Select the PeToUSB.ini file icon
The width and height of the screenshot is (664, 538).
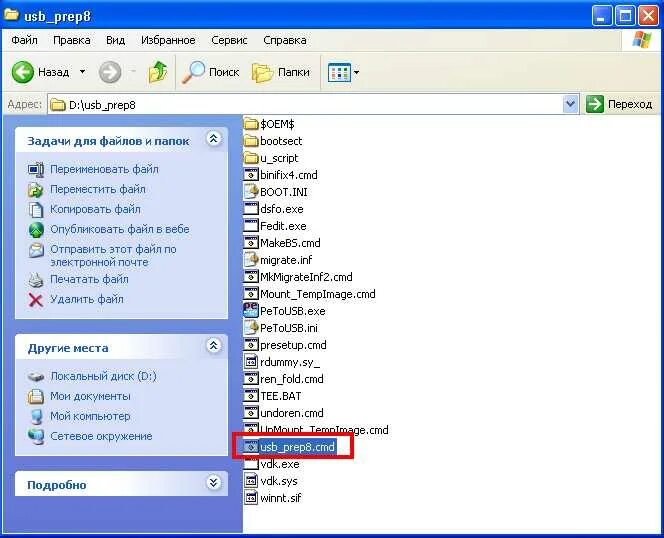(x=251, y=328)
